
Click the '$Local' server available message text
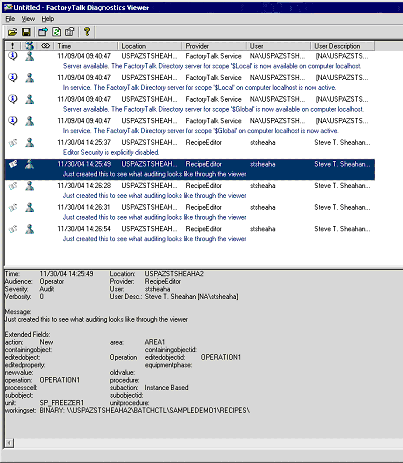pyautogui.click(x=212, y=66)
